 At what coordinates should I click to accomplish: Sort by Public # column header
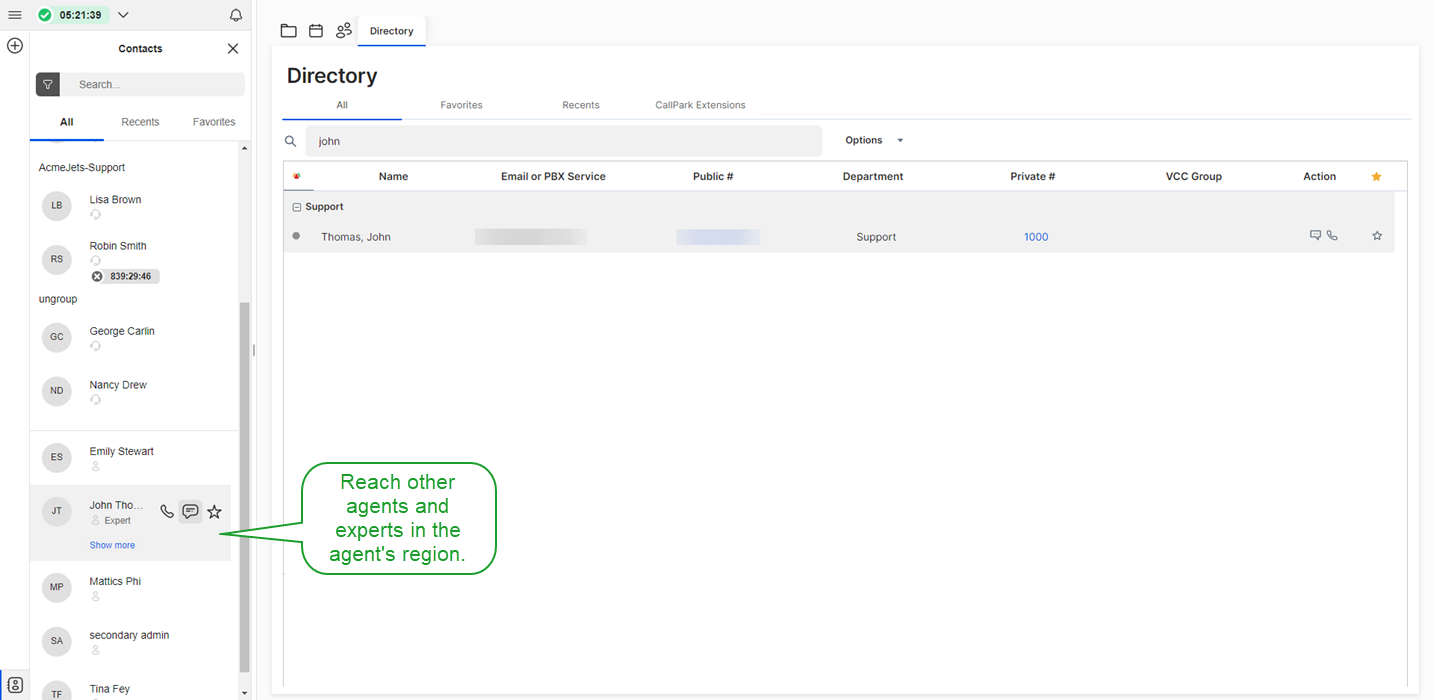point(713,176)
